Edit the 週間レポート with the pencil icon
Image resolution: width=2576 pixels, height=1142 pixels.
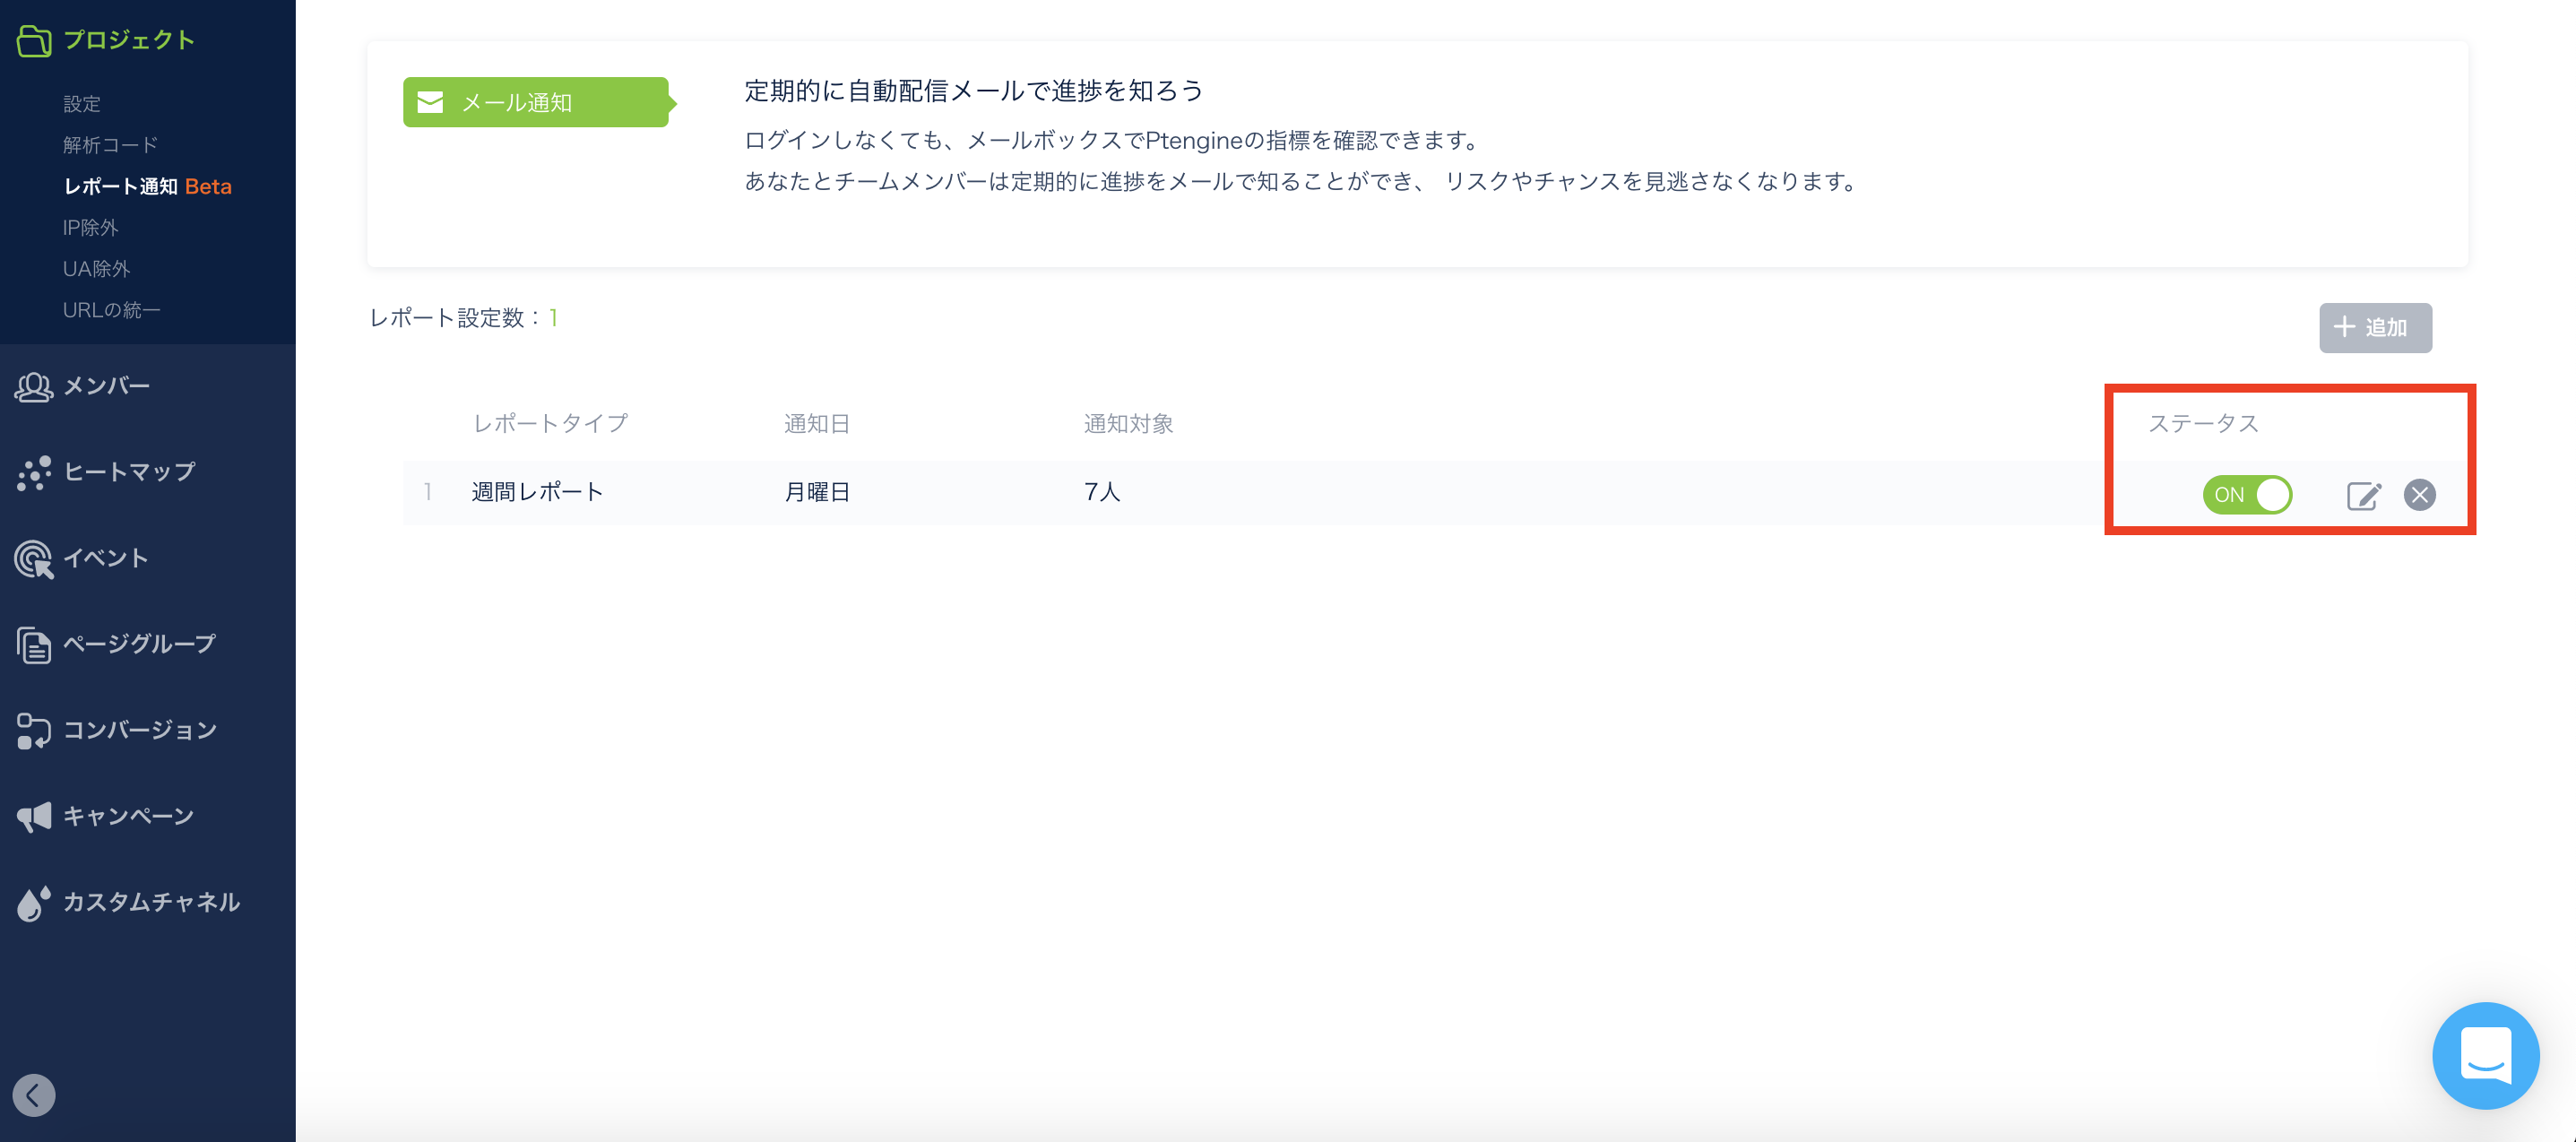click(2364, 495)
